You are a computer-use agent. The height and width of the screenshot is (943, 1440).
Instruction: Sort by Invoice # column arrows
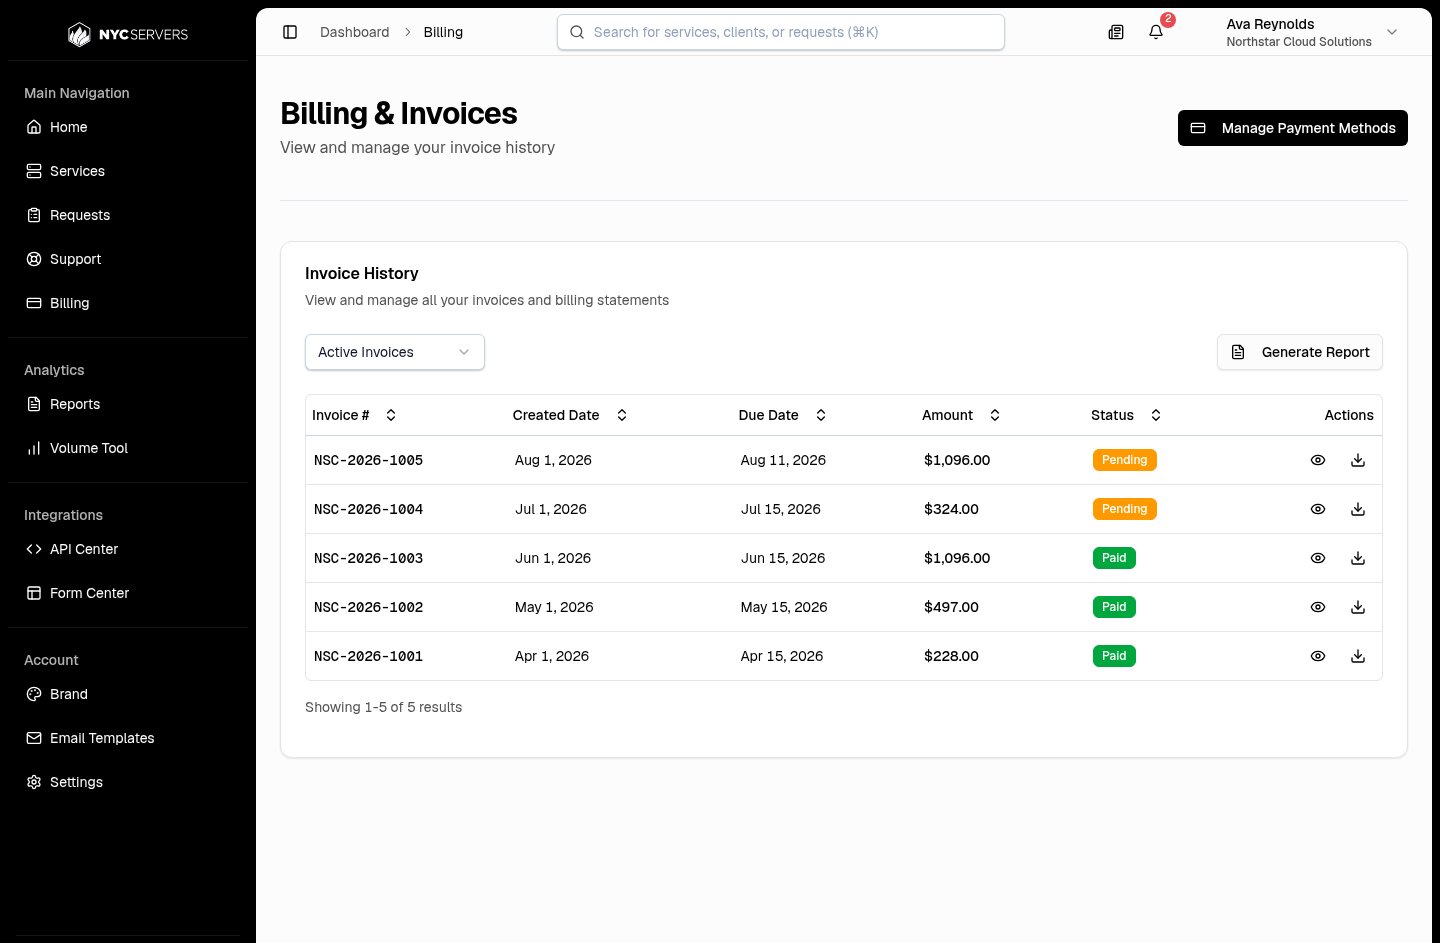click(391, 415)
